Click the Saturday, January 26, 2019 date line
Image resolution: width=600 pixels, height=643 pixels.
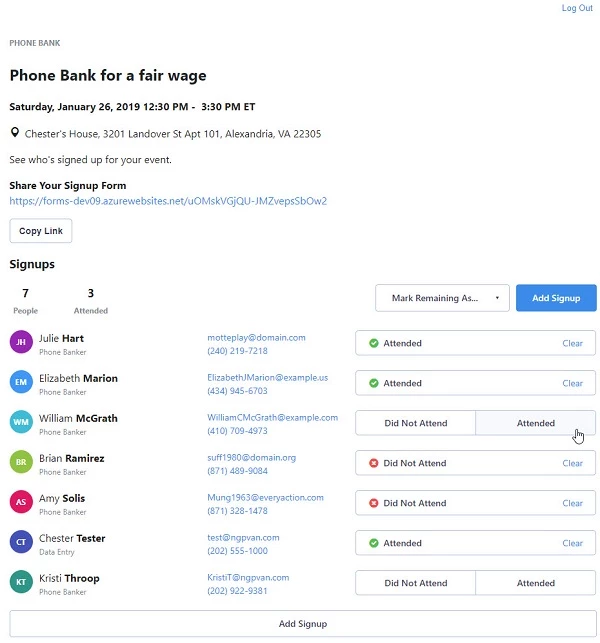point(132,107)
